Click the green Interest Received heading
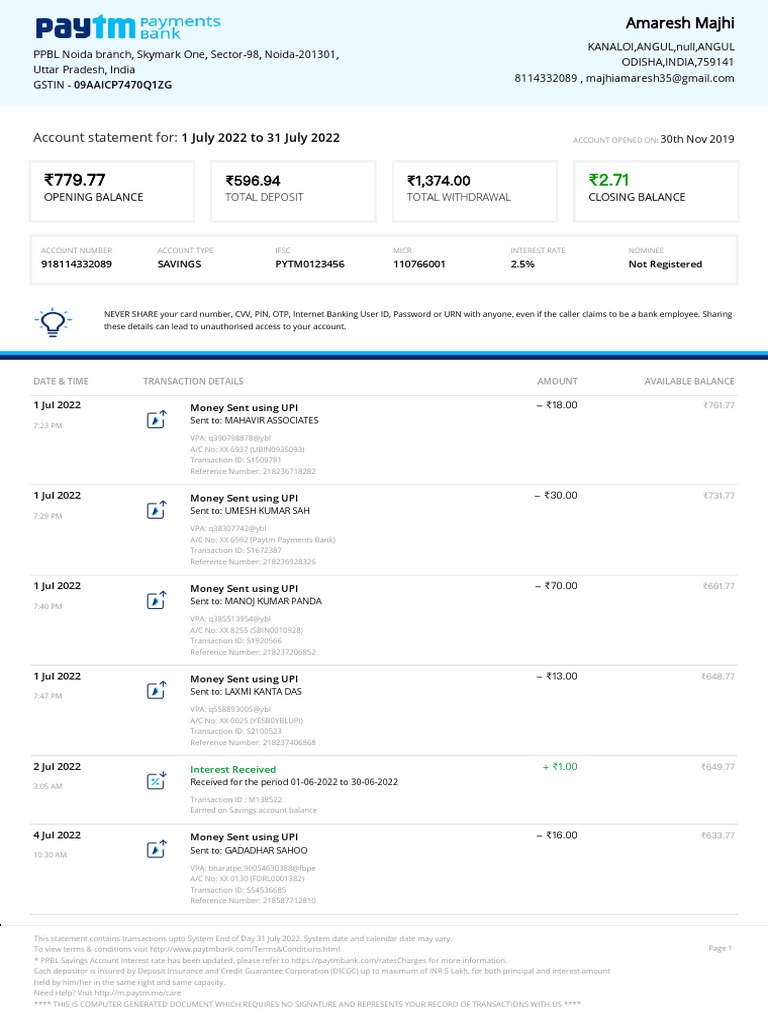The image size is (768, 1024). click(233, 770)
